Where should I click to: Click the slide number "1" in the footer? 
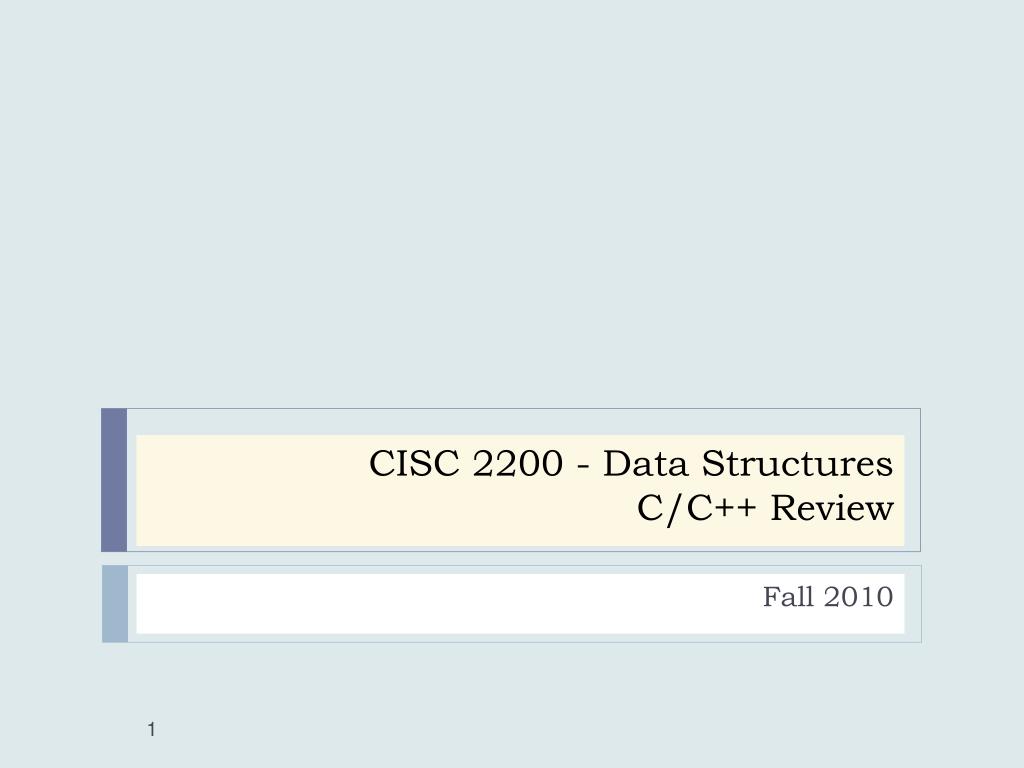tap(152, 731)
